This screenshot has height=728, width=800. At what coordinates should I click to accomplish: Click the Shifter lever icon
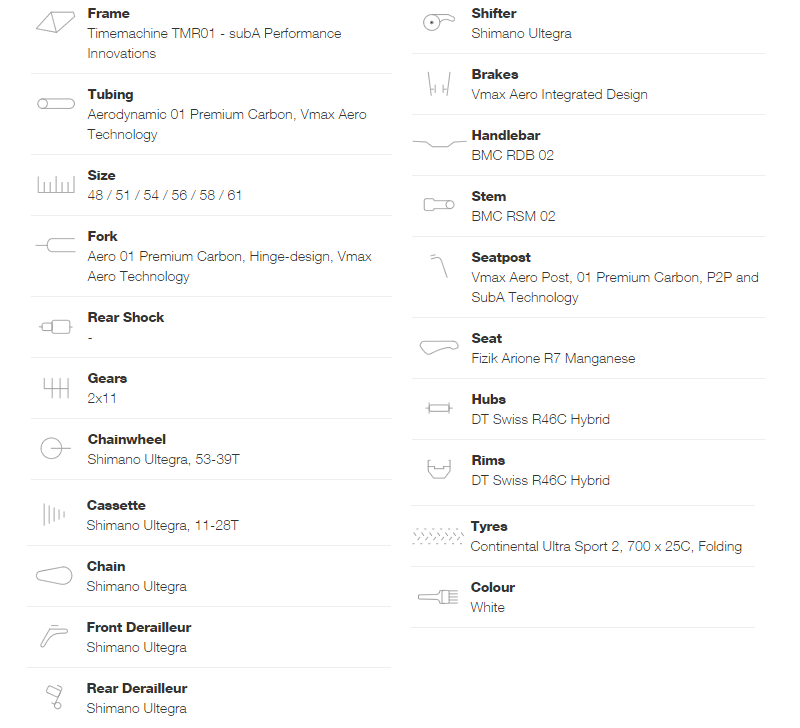[x=439, y=22]
